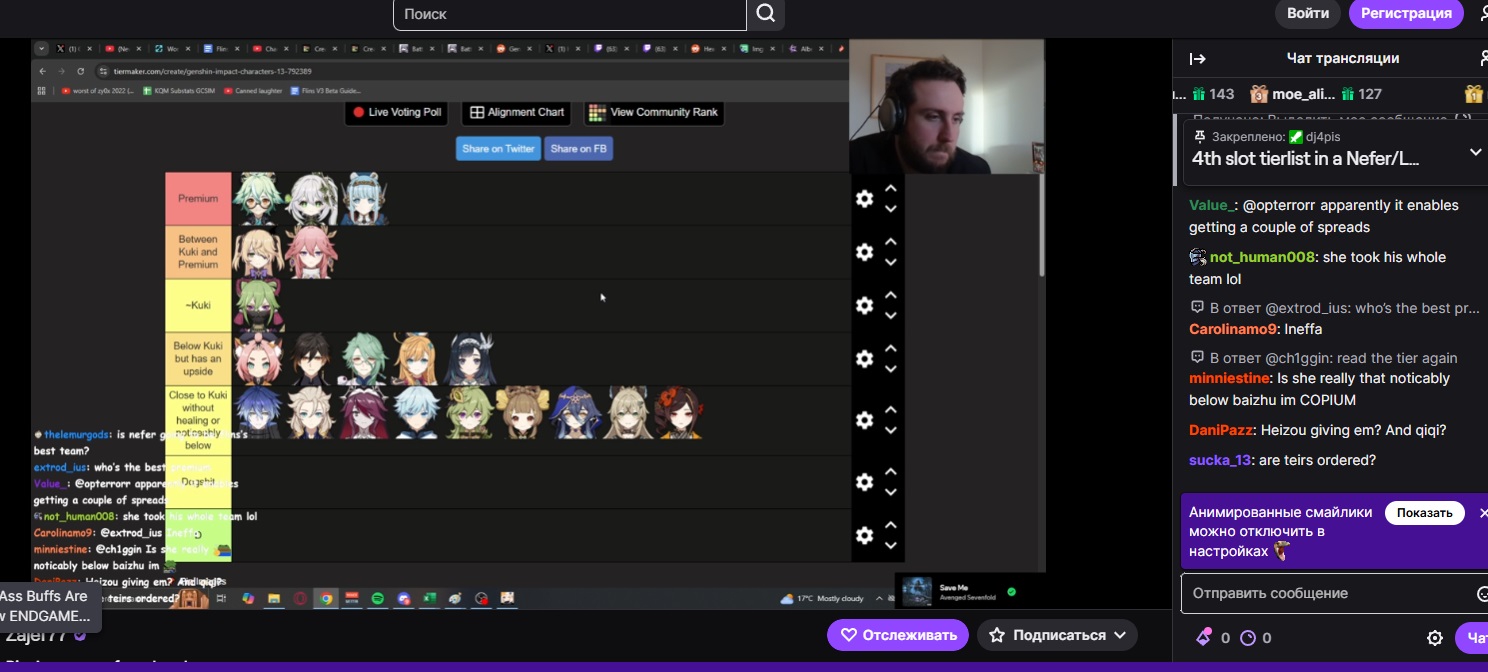Click the Canned laughter bookmark
Screen dimensions: 1488x672
[x=254, y=91]
